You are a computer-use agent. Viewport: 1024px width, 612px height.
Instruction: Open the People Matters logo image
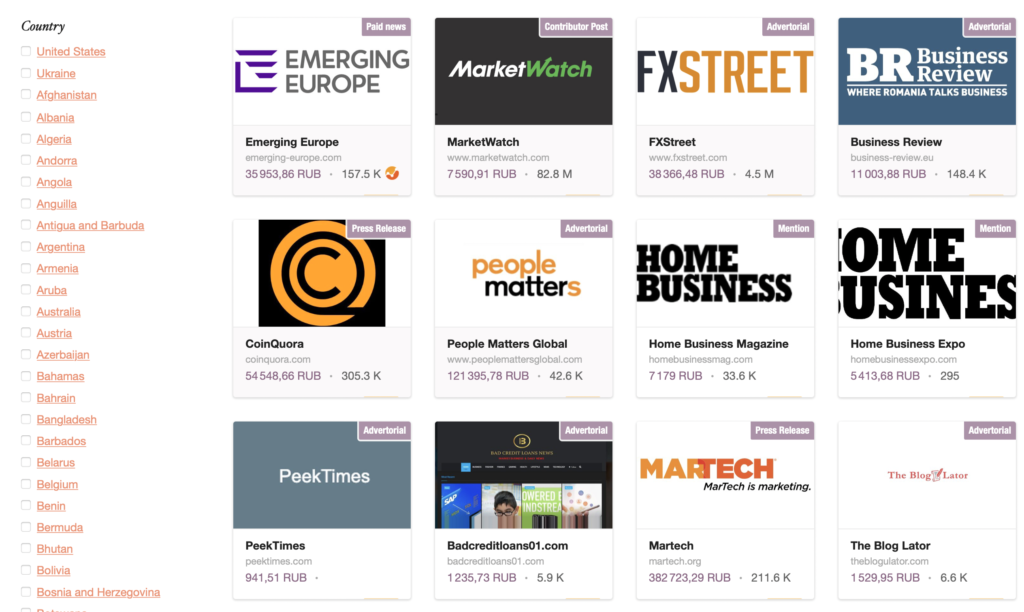(x=523, y=273)
